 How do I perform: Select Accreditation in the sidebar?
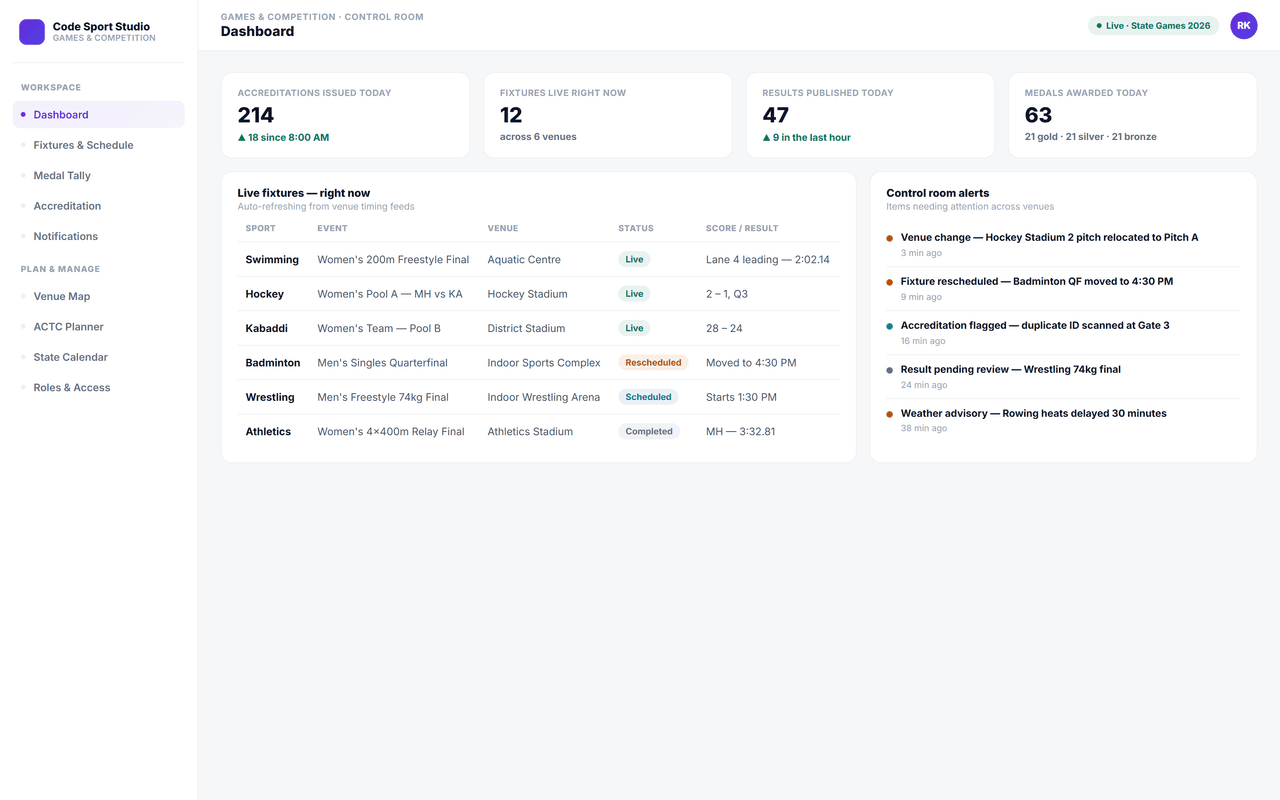coord(99,206)
